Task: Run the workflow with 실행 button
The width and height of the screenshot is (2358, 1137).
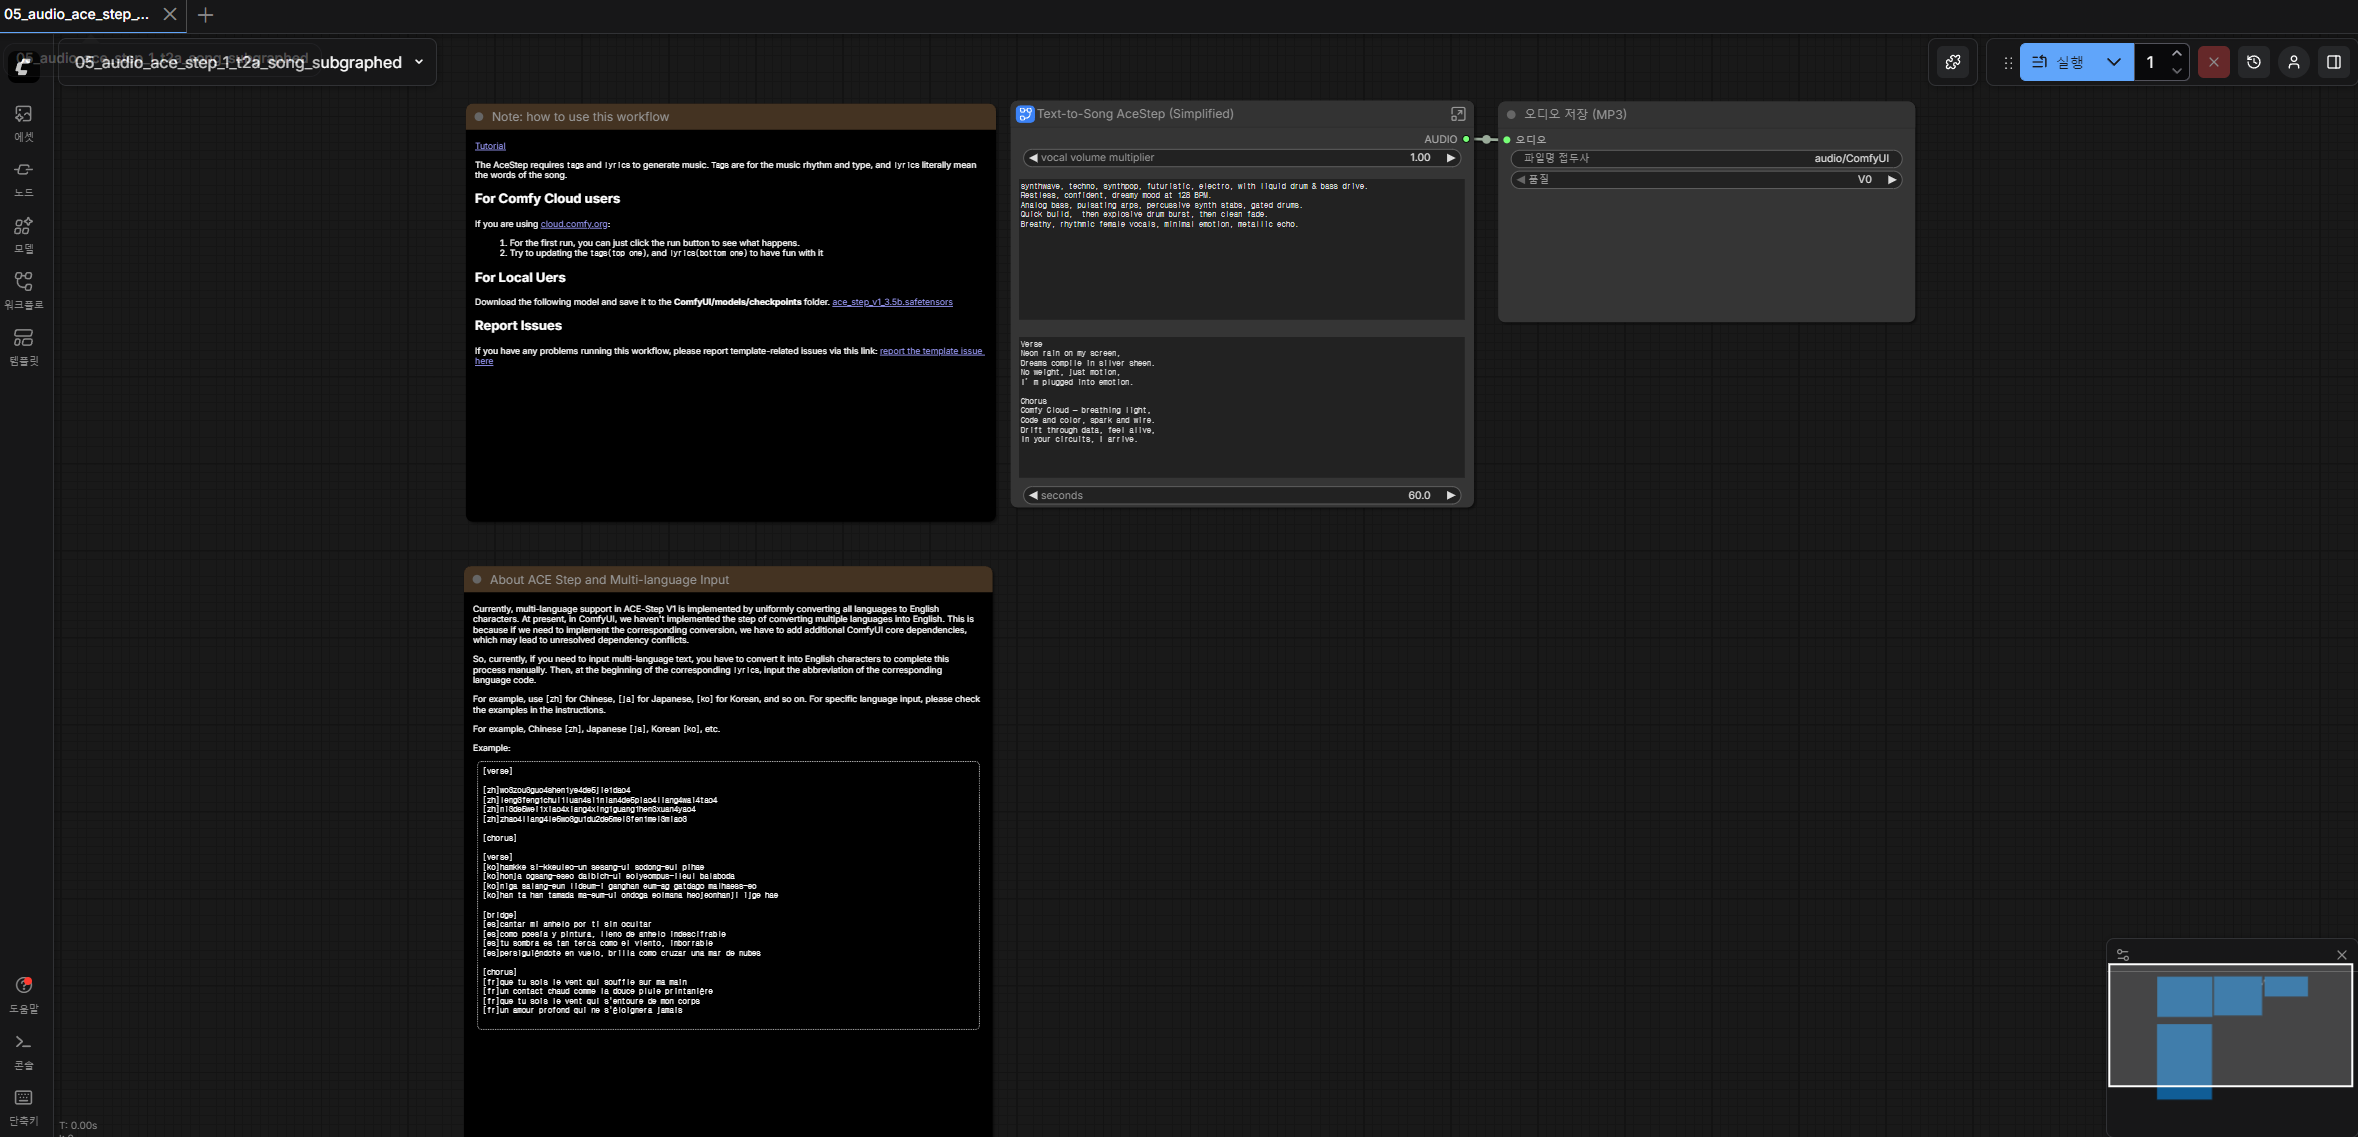Action: tap(2060, 62)
